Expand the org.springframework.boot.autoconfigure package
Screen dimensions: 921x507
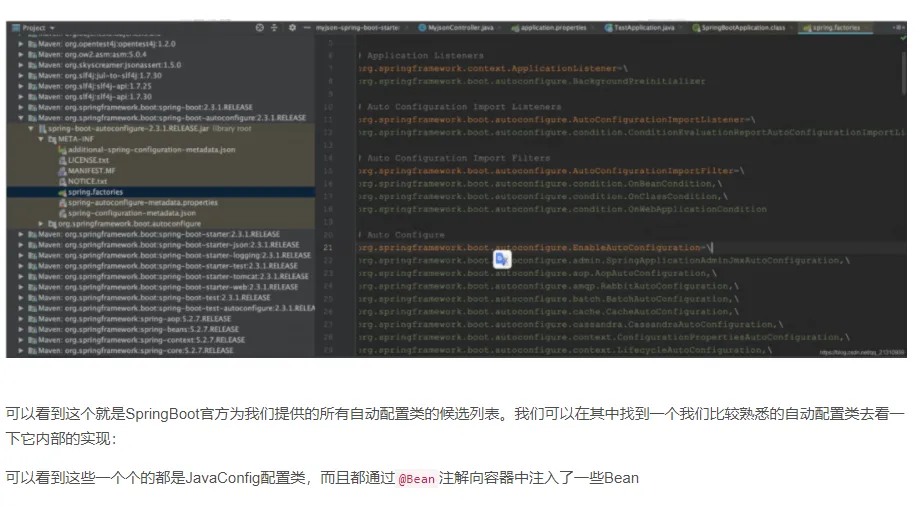click(41, 224)
